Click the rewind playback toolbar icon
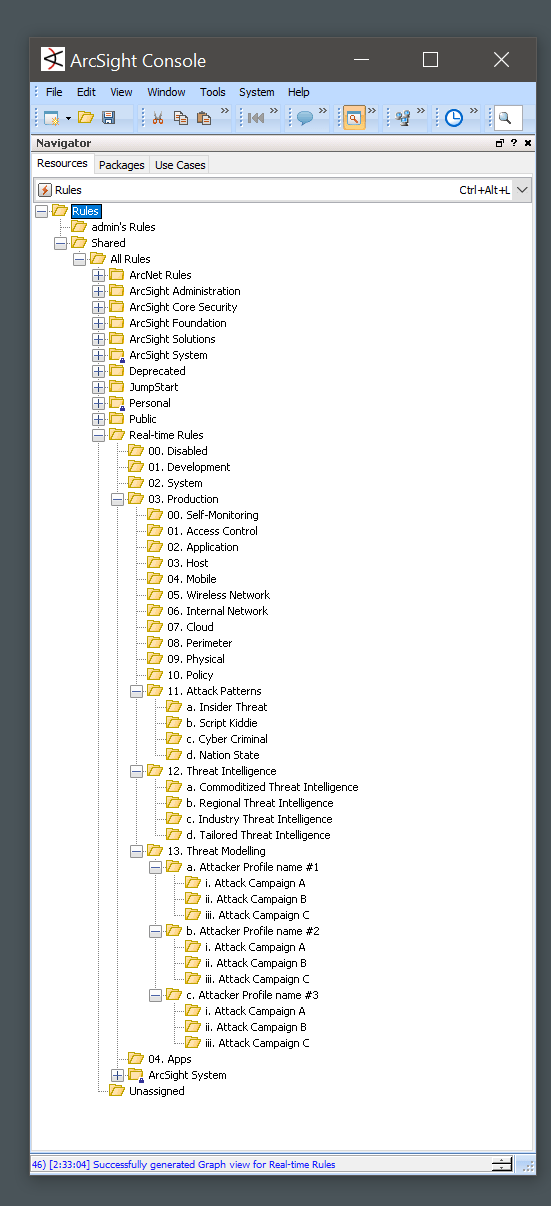Screen dimensions: 551x1206 click(256, 118)
